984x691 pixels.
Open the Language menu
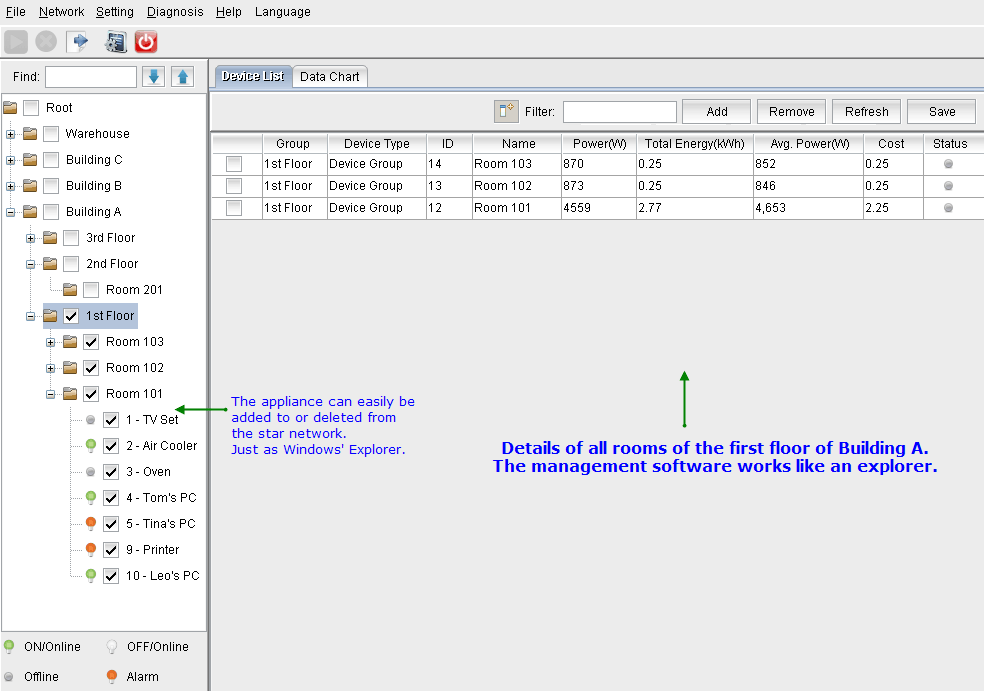282,12
